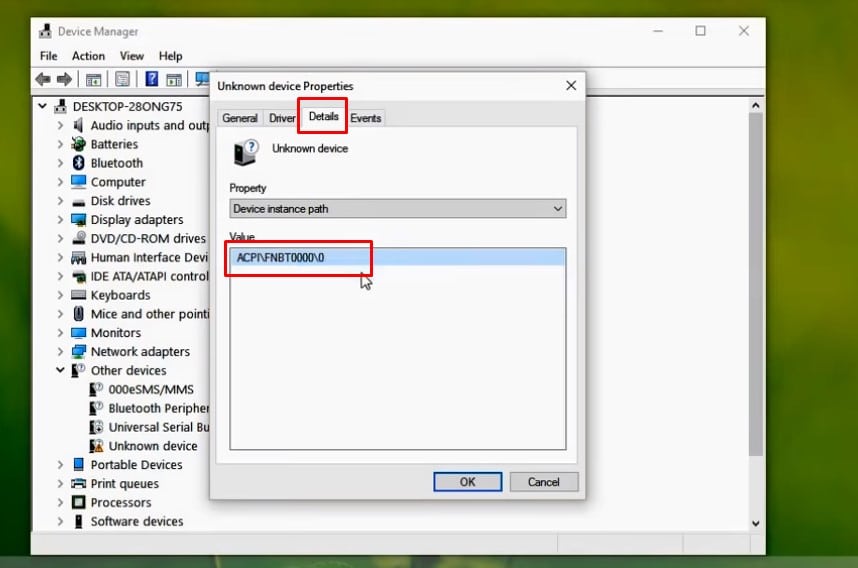Image resolution: width=858 pixels, height=568 pixels.
Task: Expand the Processors tree node
Action: point(60,502)
